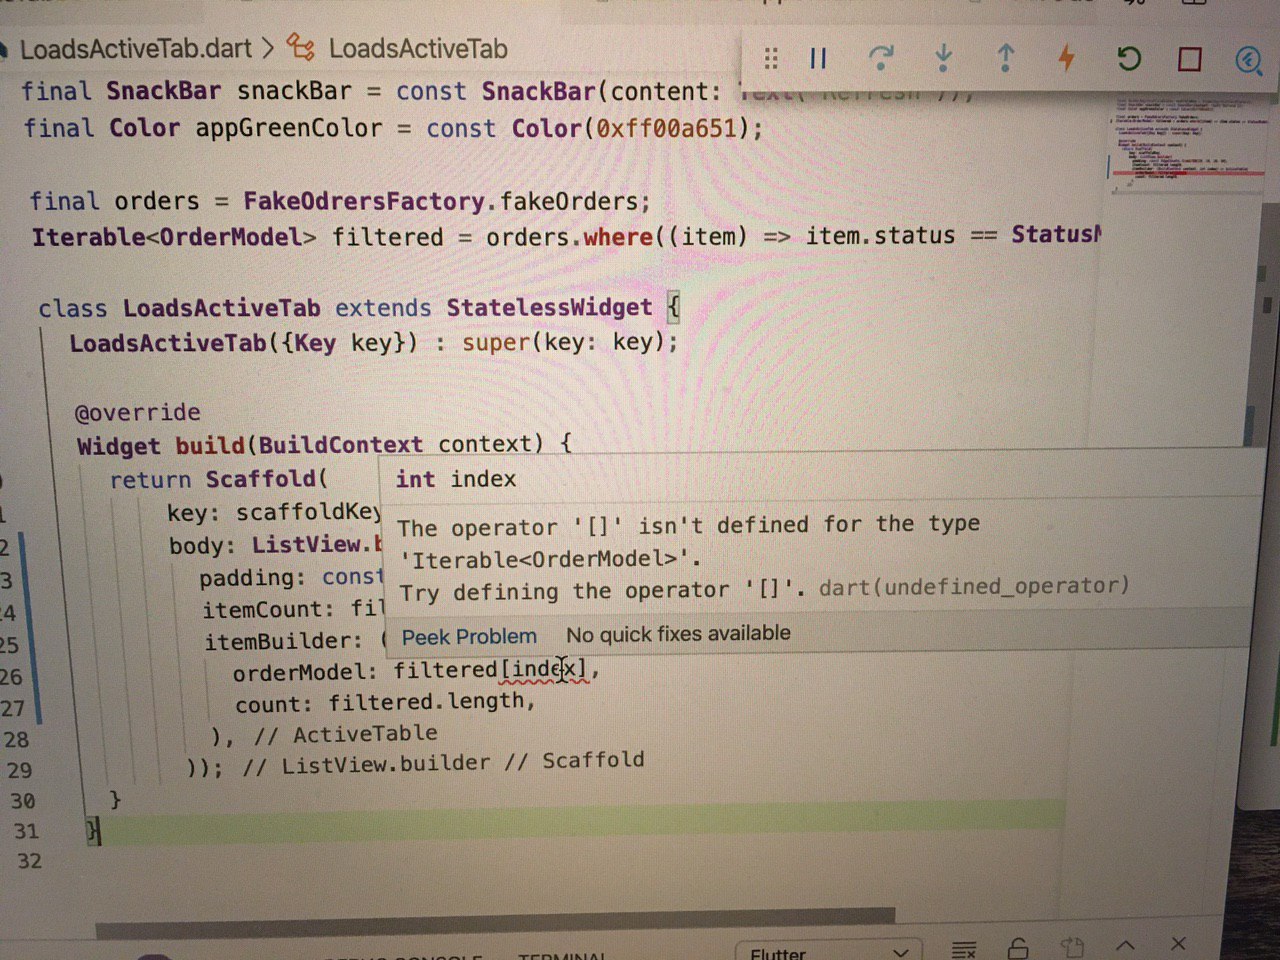Maximize the bottom panel with chevron
The image size is (1280, 960).
(x=1126, y=945)
